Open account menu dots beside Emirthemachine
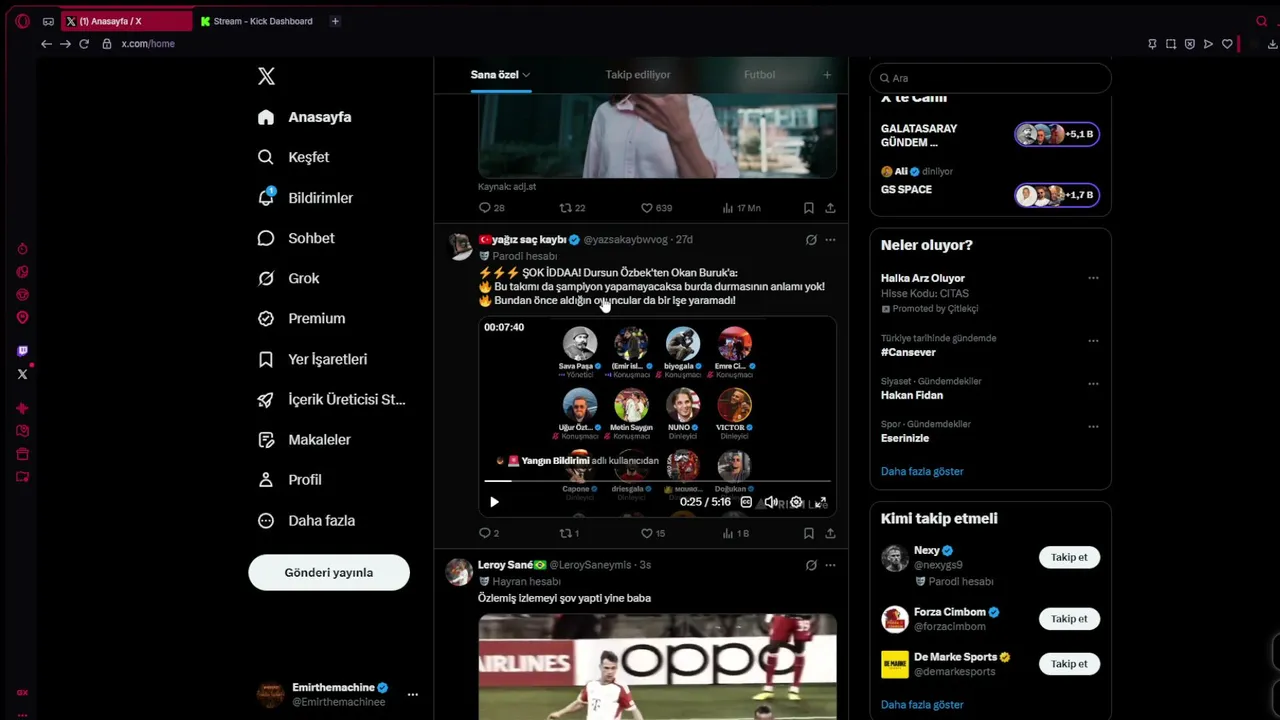1280x720 pixels. point(412,694)
